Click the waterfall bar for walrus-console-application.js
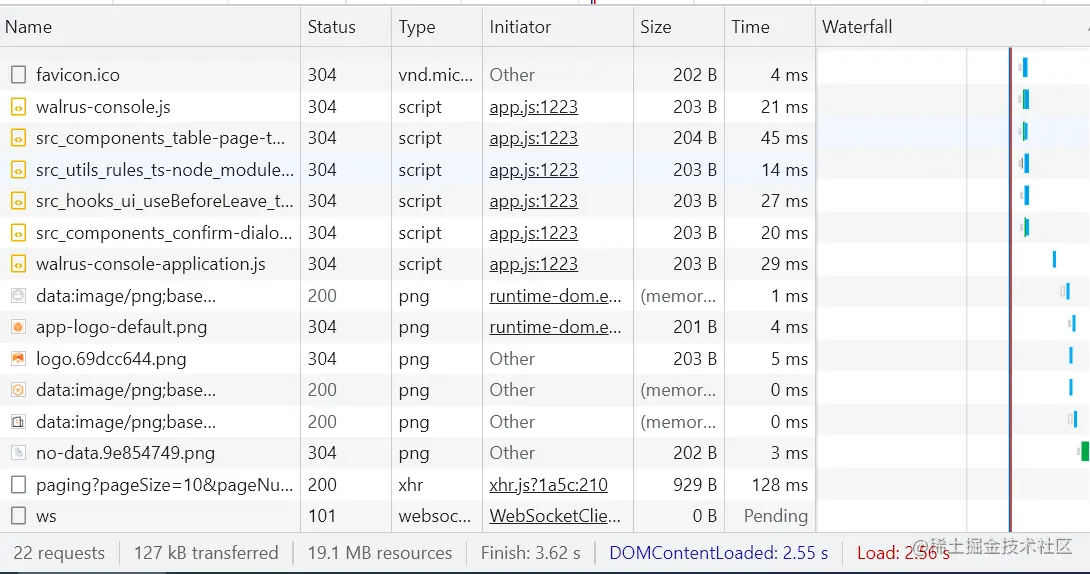The height and width of the screenshot is (574, 1090). 1055,259
